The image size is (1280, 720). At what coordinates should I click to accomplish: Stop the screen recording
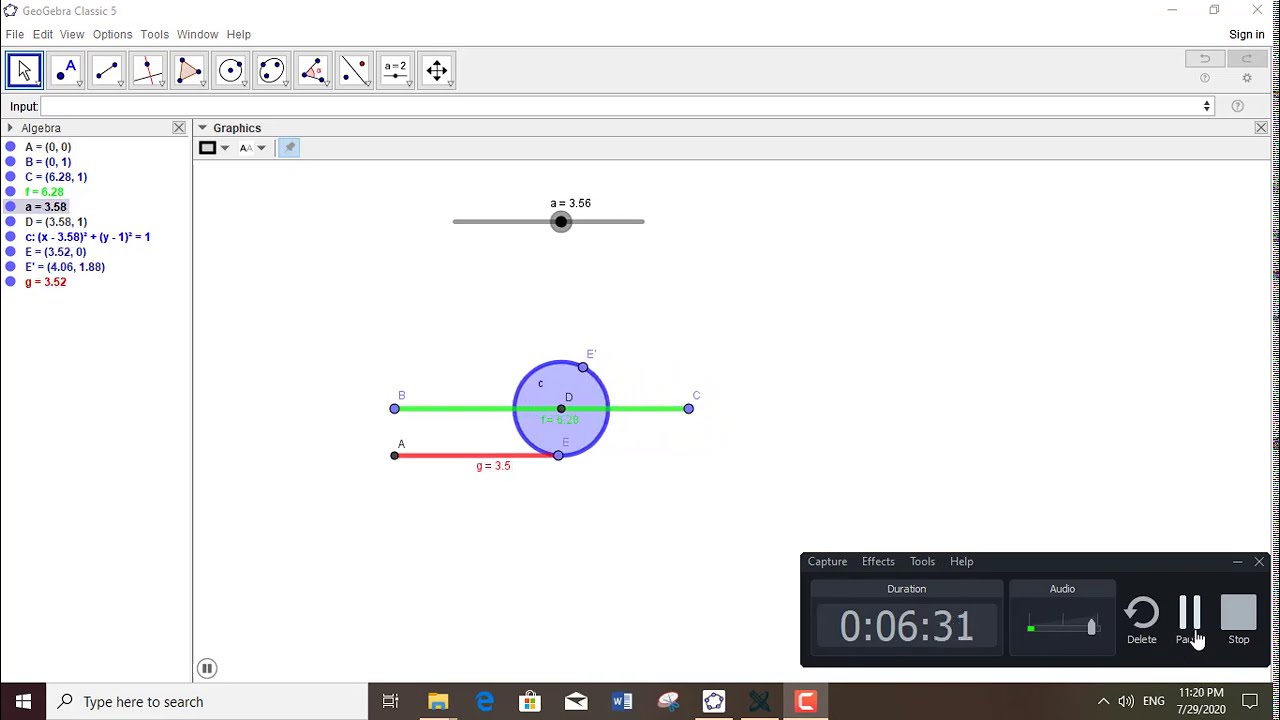1239,620
